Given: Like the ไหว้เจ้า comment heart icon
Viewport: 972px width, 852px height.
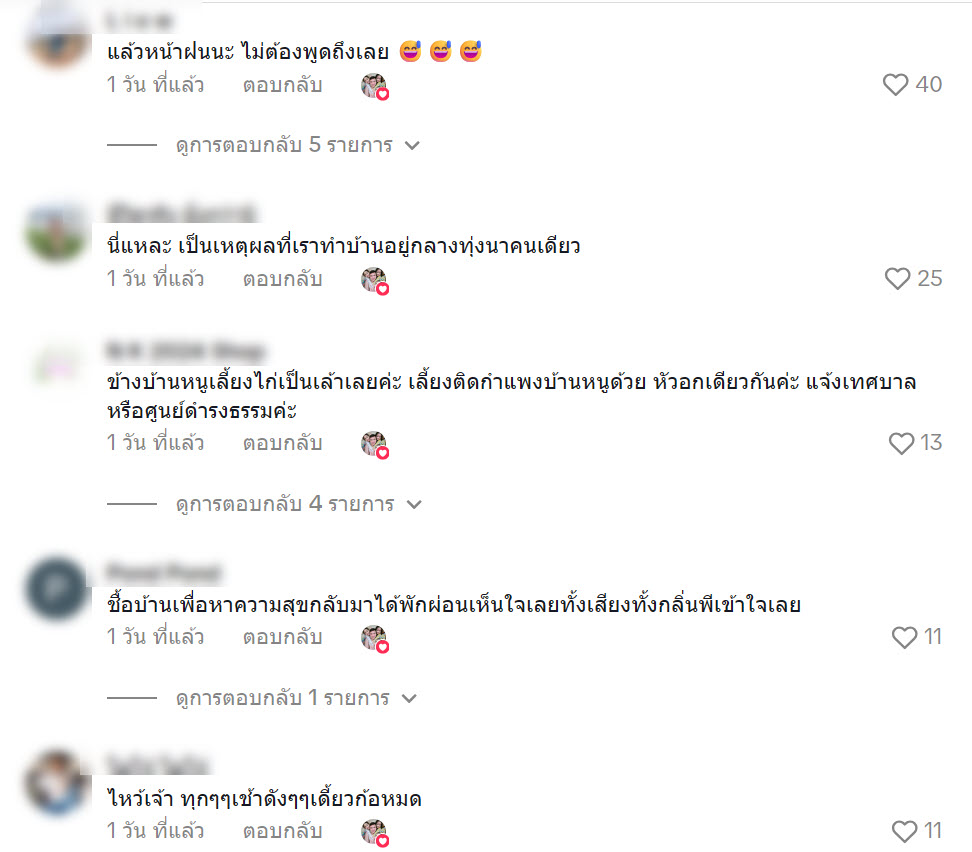Looking at the screenshot, I should 904,831.
